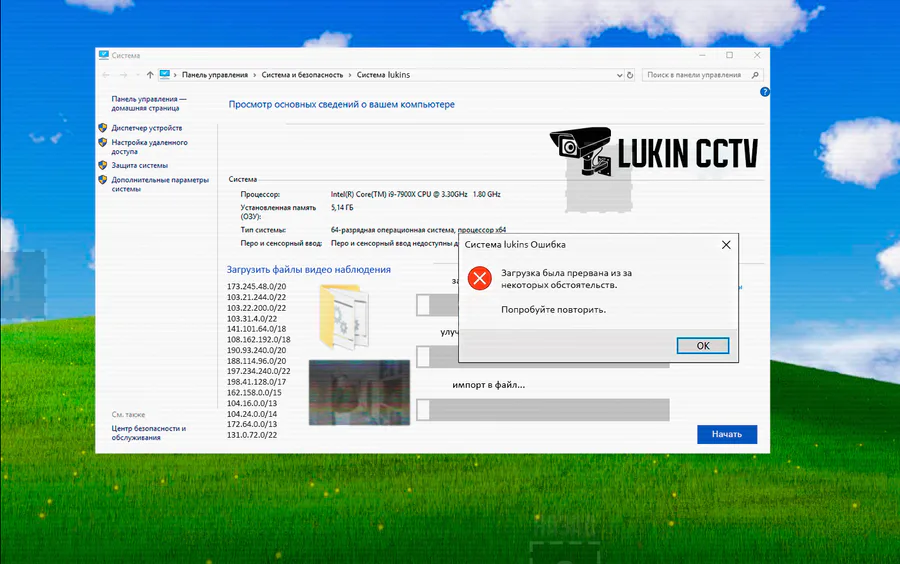Viewport: 900px width, 564px height.
Task: Click the folder with gears icon
Action: (344, 316)
